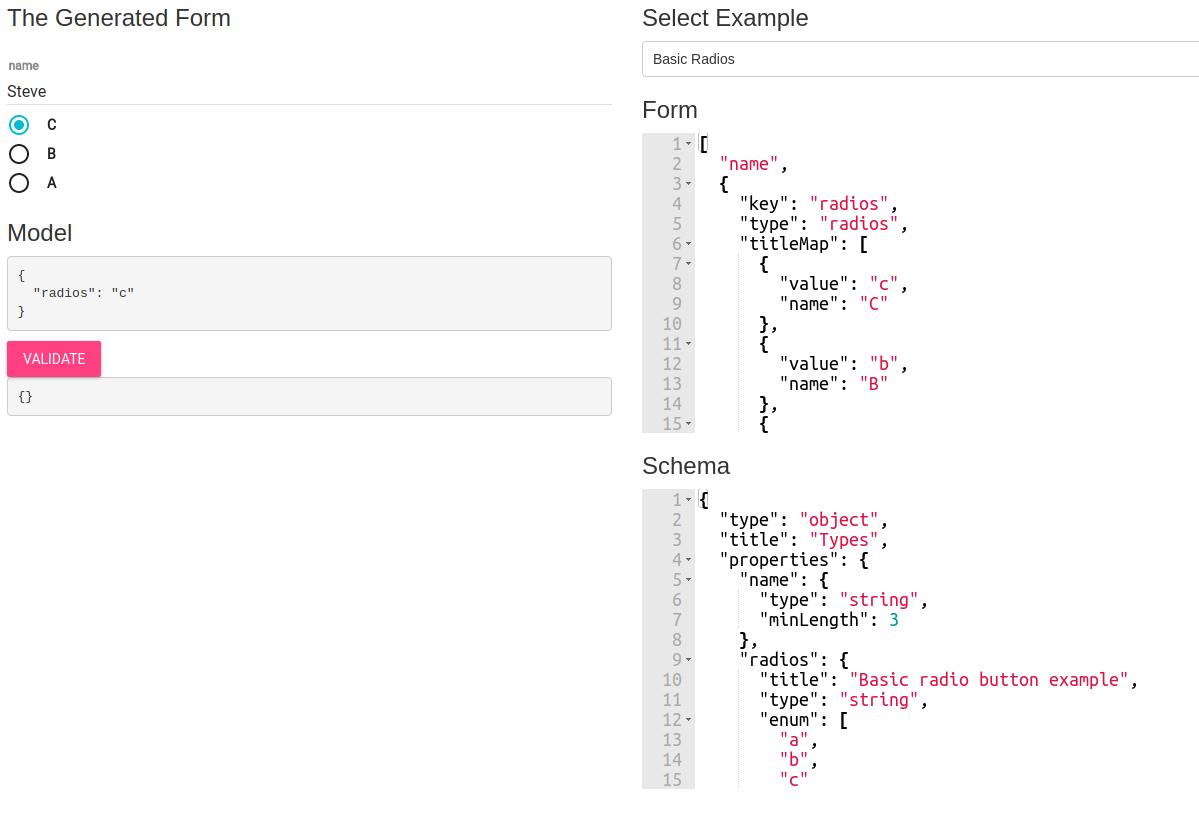Fold the name block at Schema line 5
The height and width of the screenshot is (814, 1199).
pos(689,580)
